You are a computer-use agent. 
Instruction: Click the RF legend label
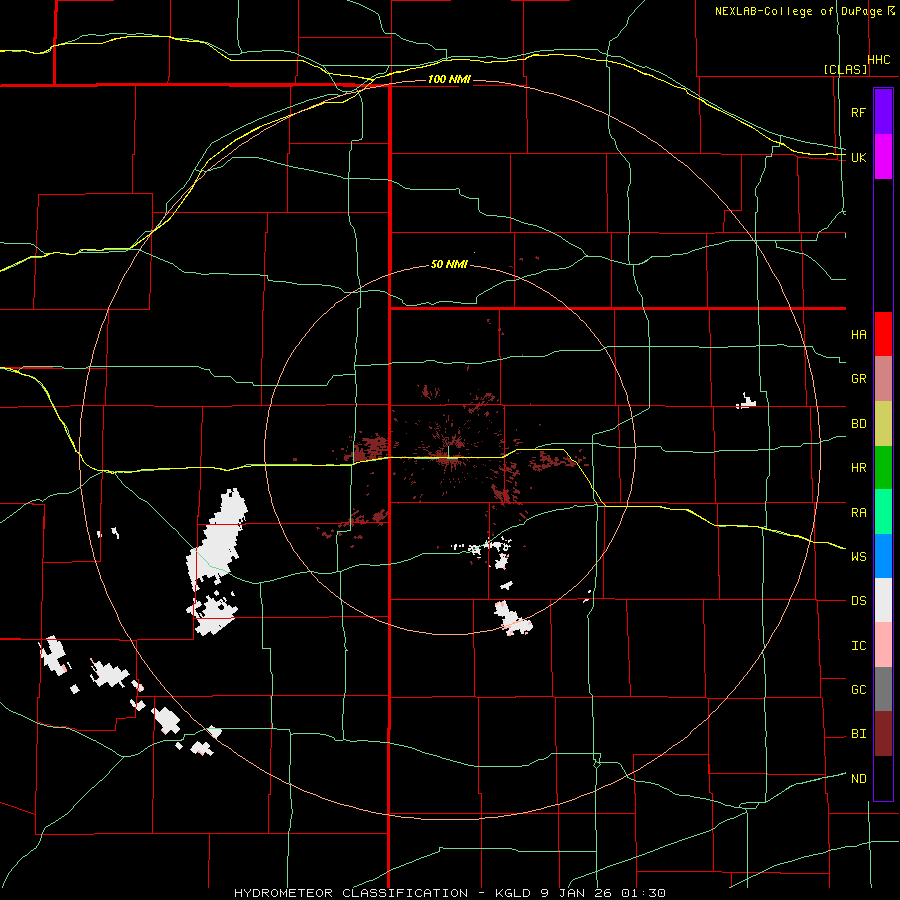pos(858,112)
